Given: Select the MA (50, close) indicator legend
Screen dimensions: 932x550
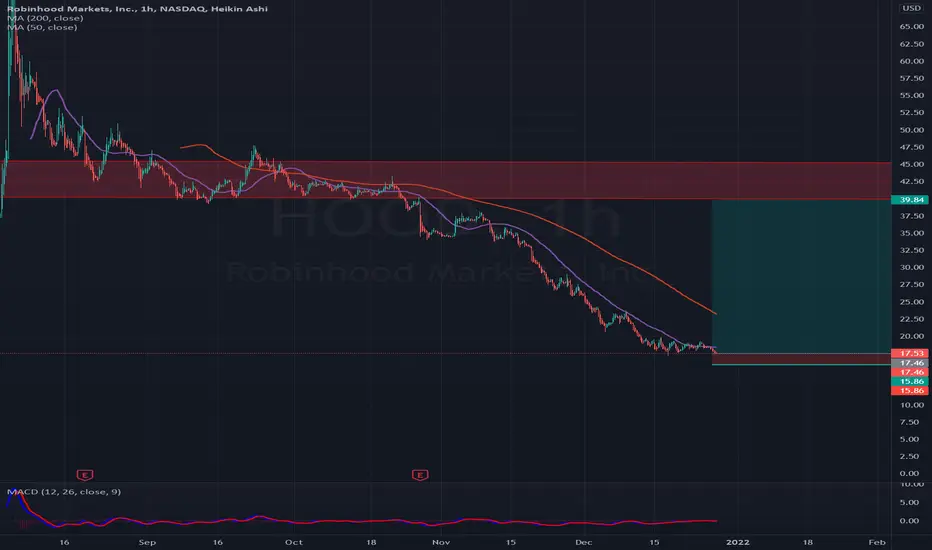Looking at the screenshot, I should click(x=42, y=27).
